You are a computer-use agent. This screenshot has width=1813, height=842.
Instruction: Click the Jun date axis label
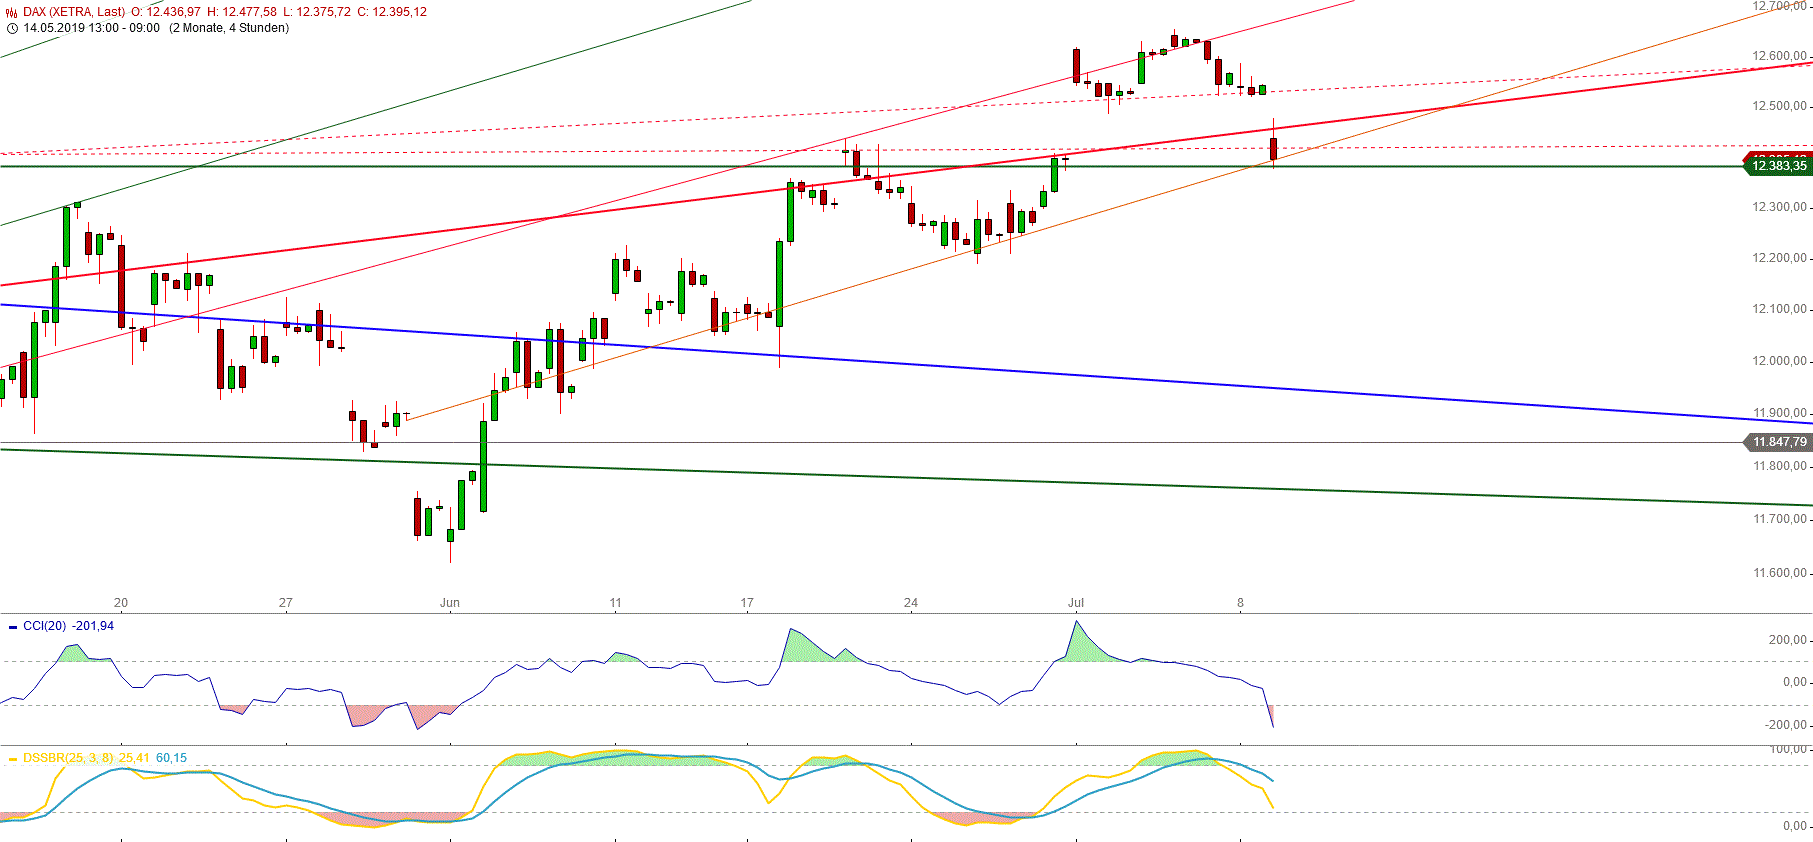[450, 603]
